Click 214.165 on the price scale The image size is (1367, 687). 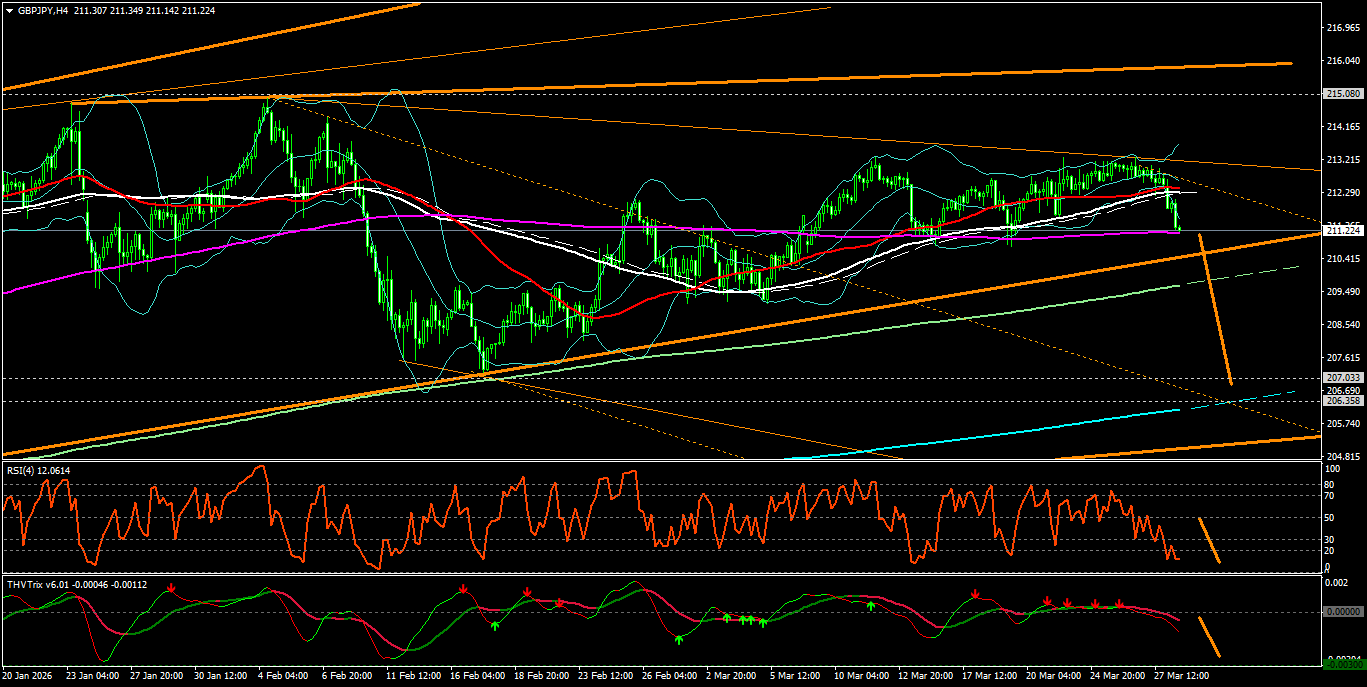pyautogui.click(x=1344, y=127)
